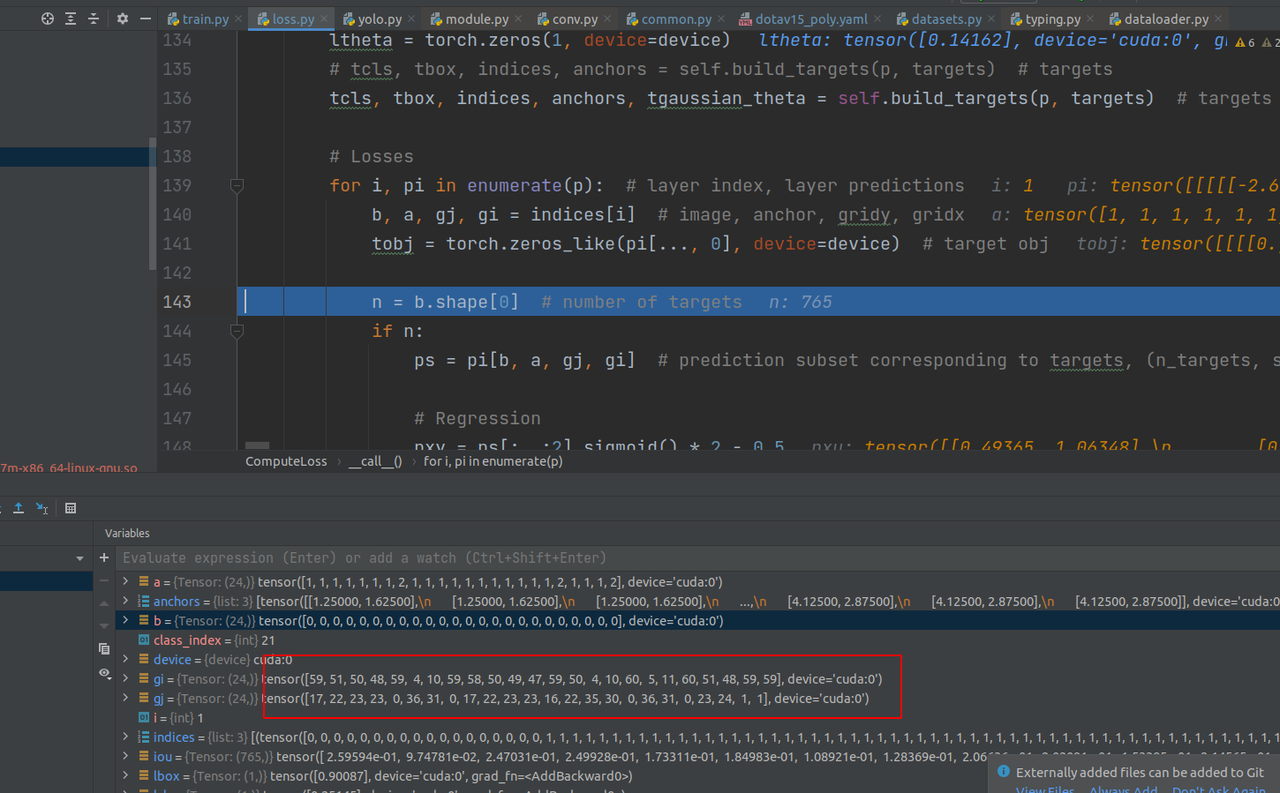The image size is (1280, 793).
Task: Click the Run to Cursor debugger icon
Action: coord(42,508)
